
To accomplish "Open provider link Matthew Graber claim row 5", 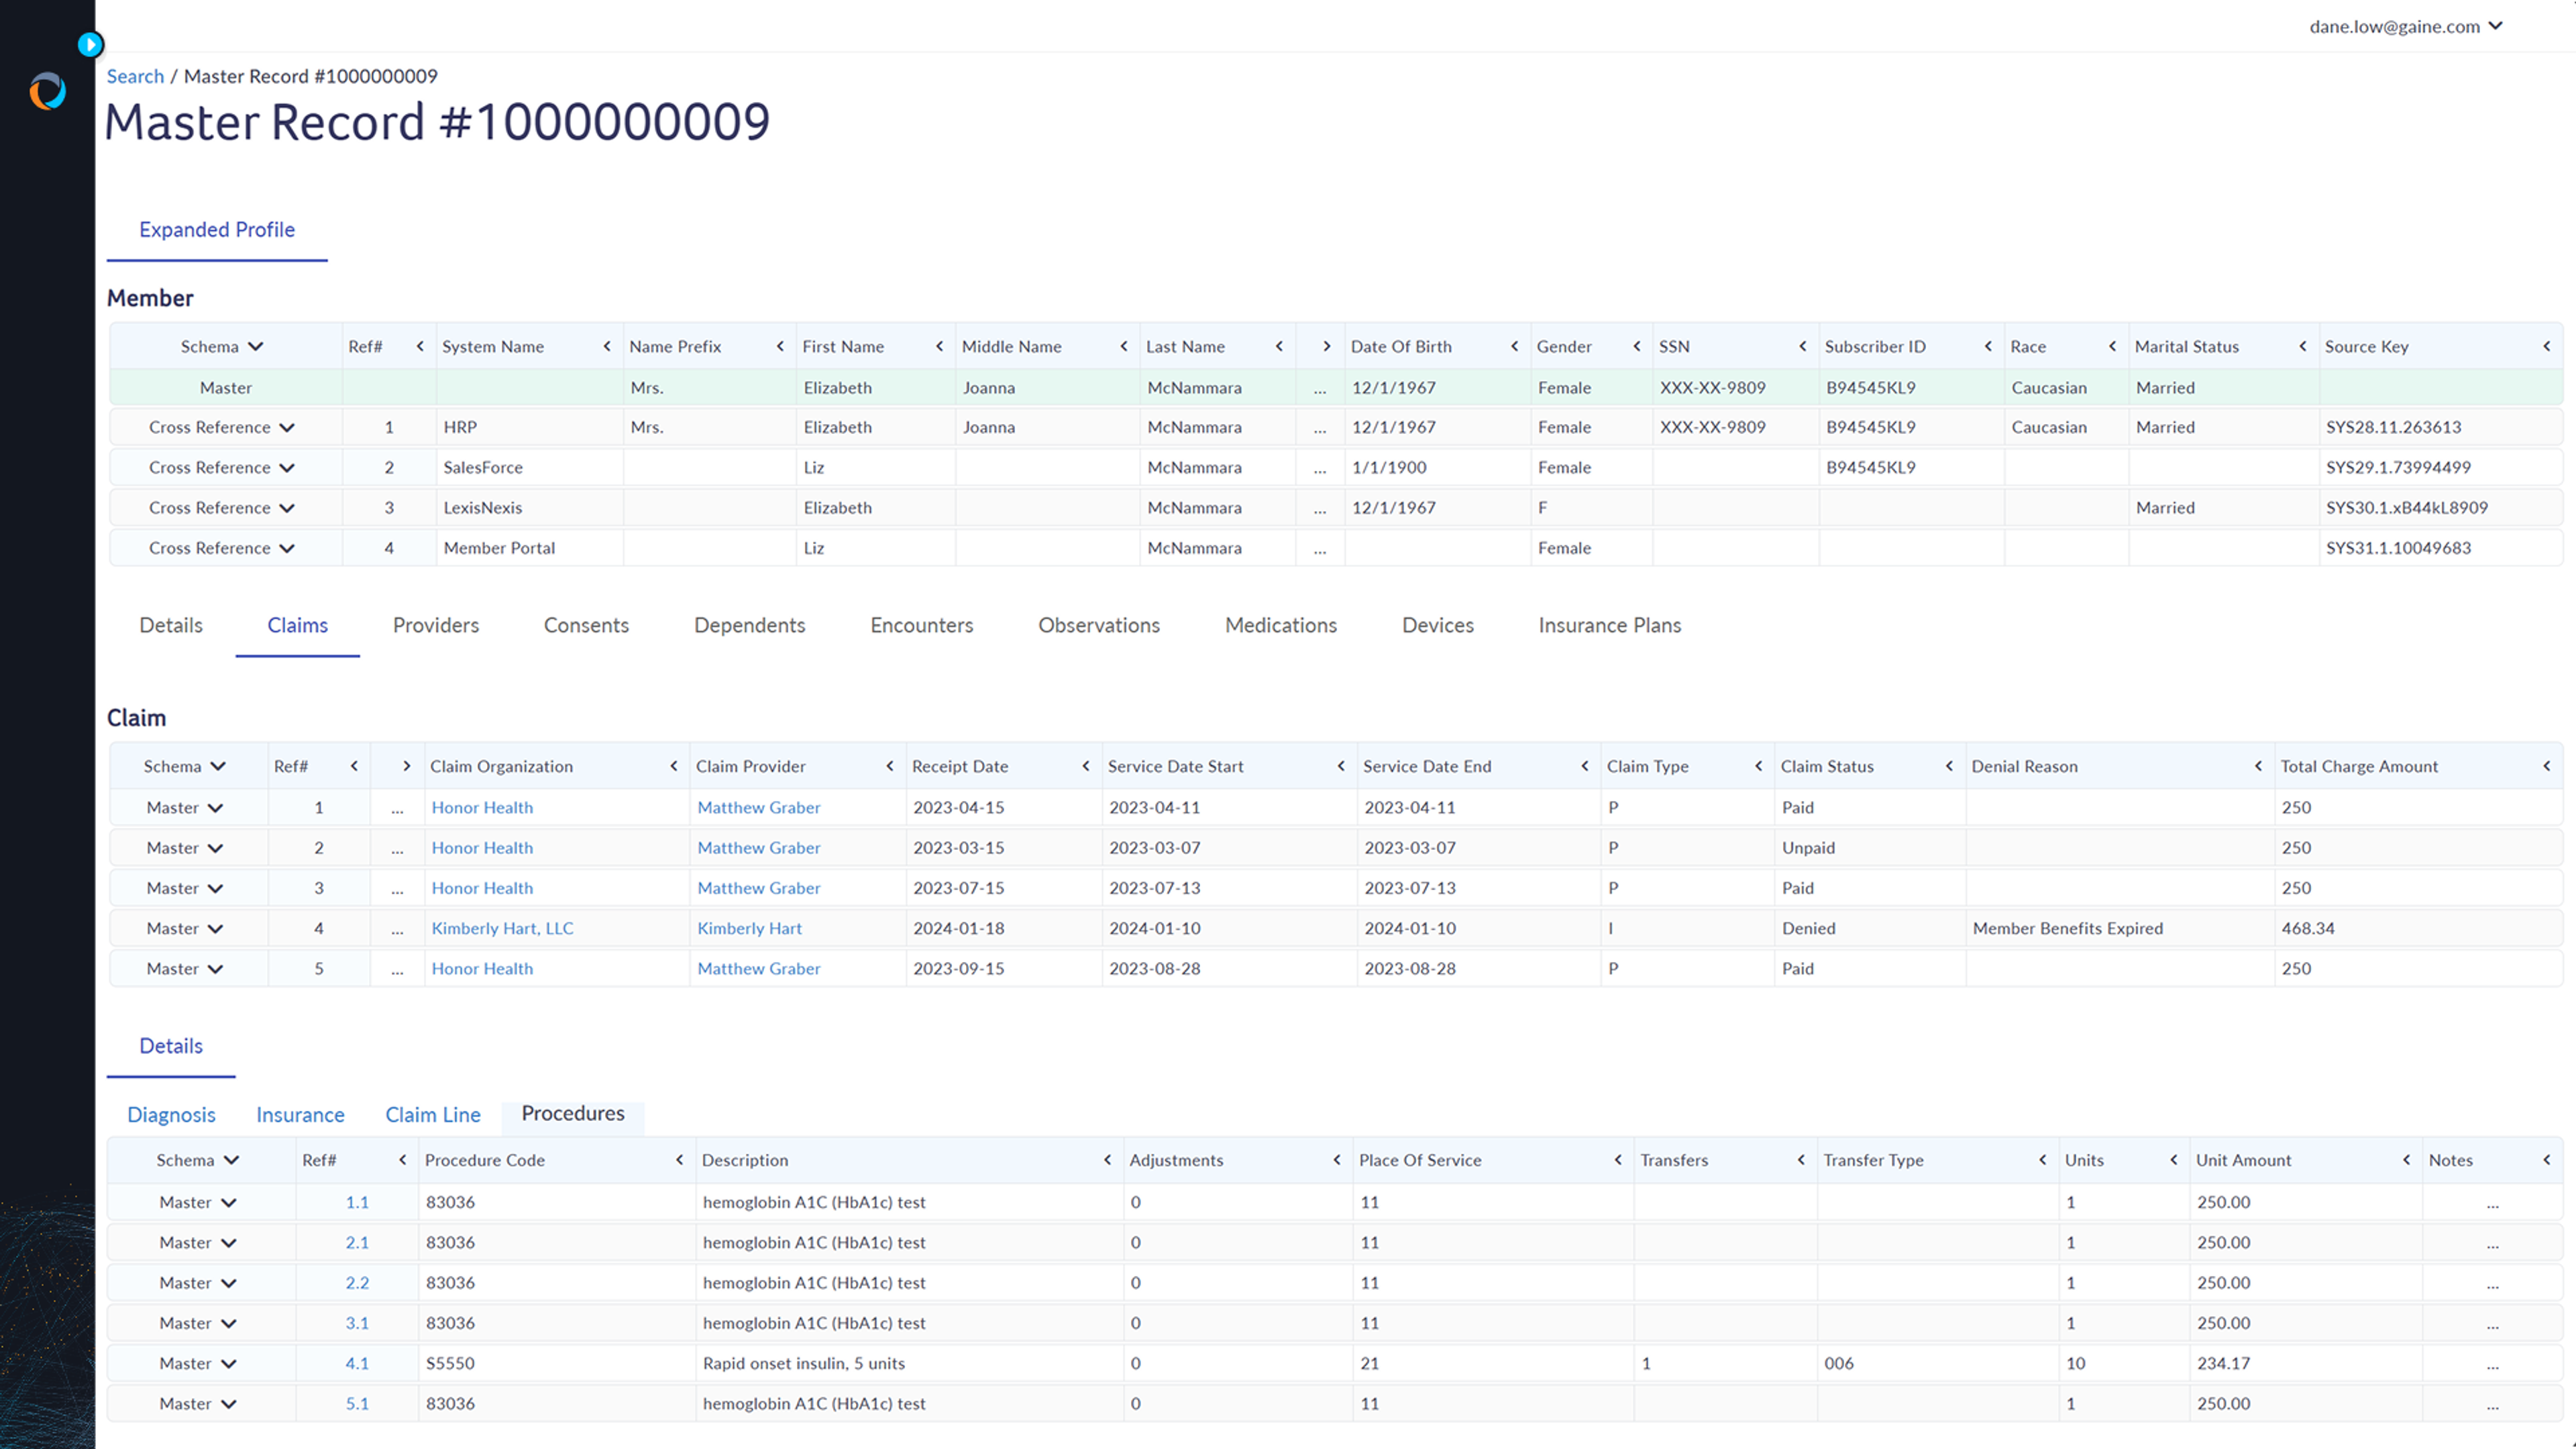I will click(x=757, y=968).
